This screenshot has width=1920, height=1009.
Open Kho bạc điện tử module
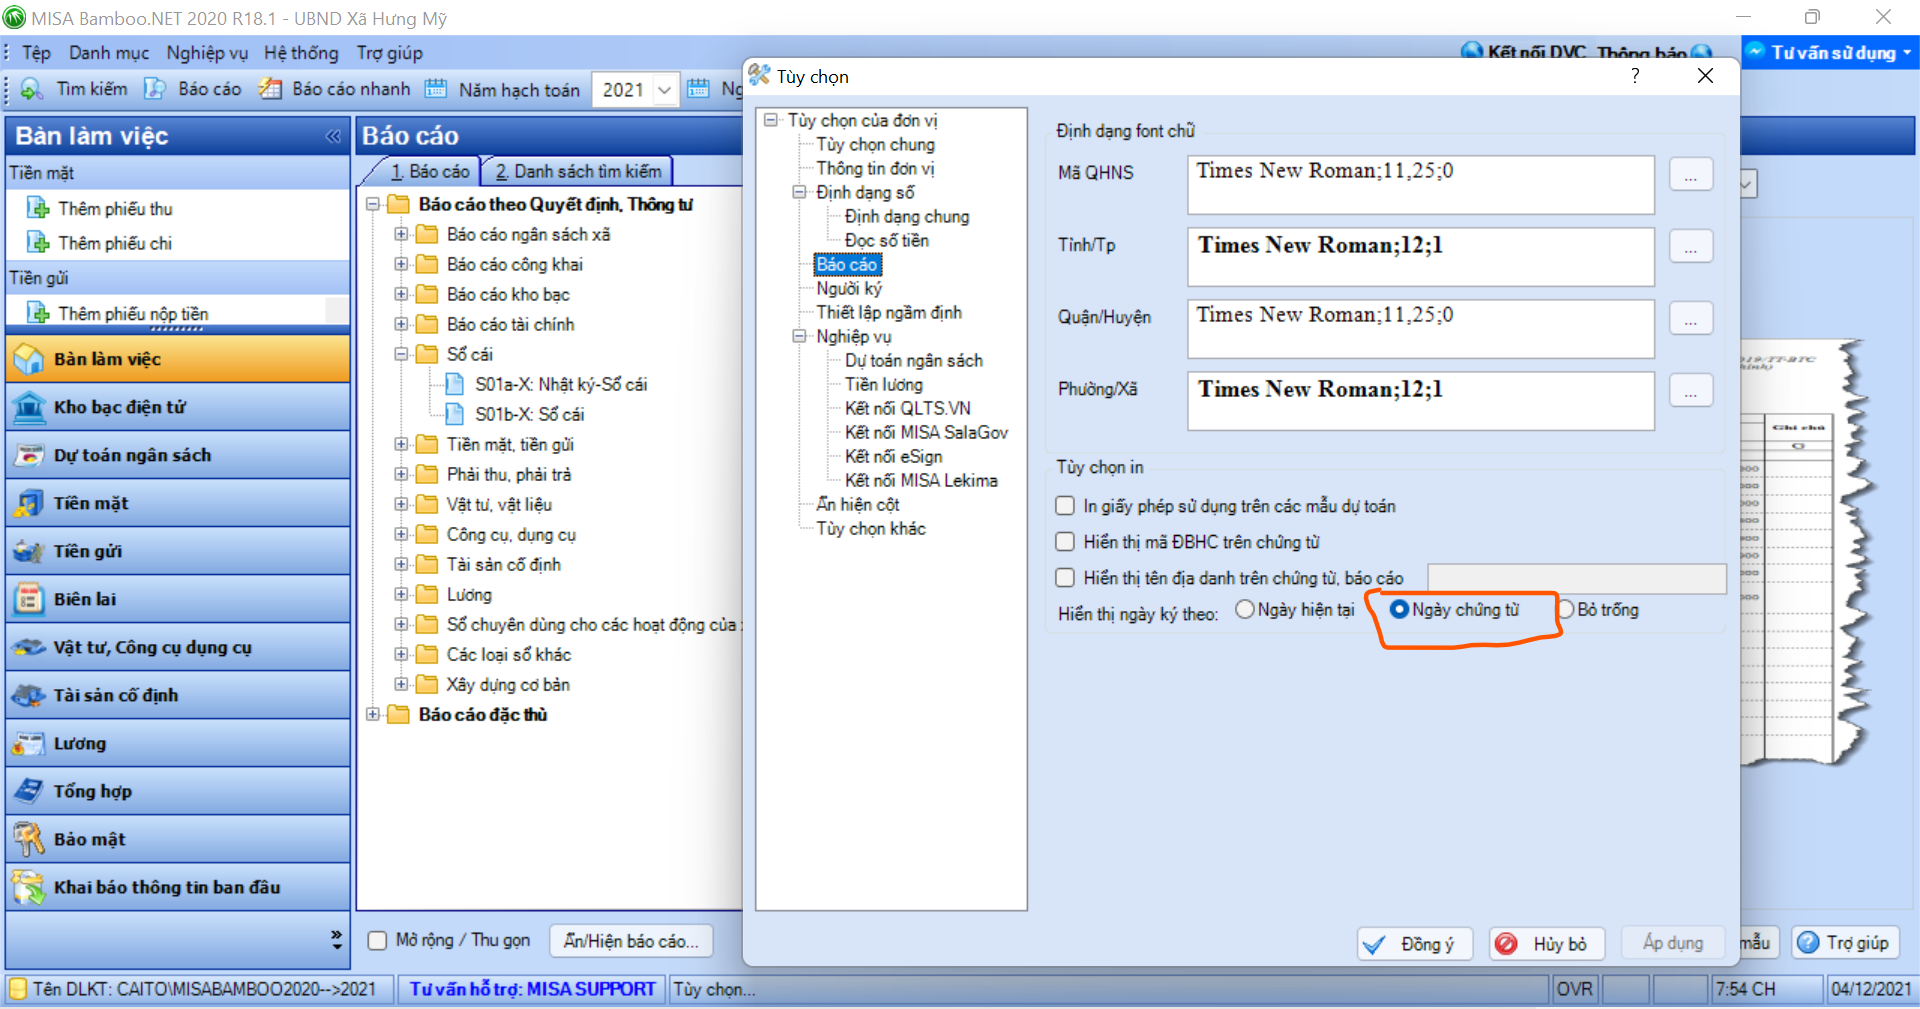[x=178, y=407]
